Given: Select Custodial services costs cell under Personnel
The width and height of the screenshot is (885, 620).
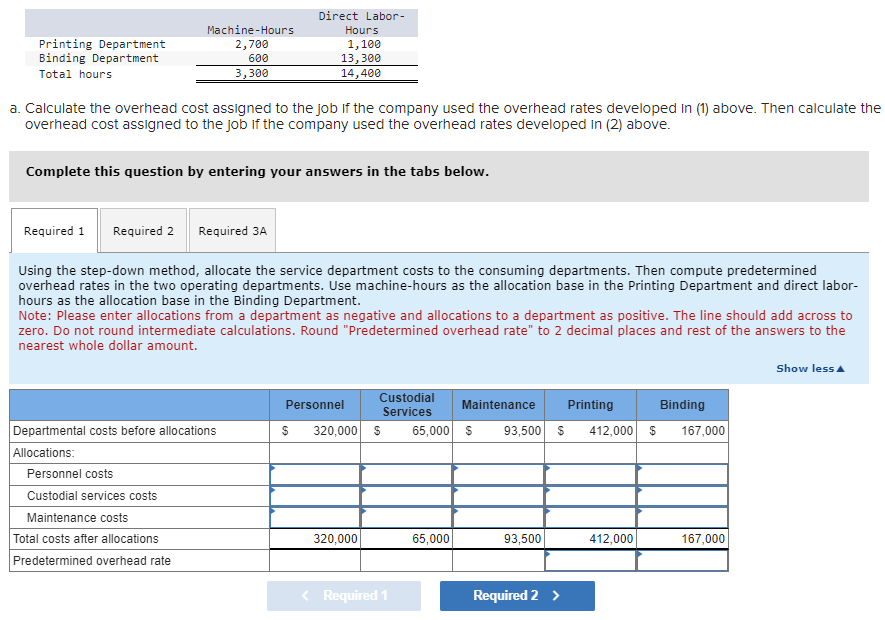Looking at the screenshot, I should click(315, 496).
